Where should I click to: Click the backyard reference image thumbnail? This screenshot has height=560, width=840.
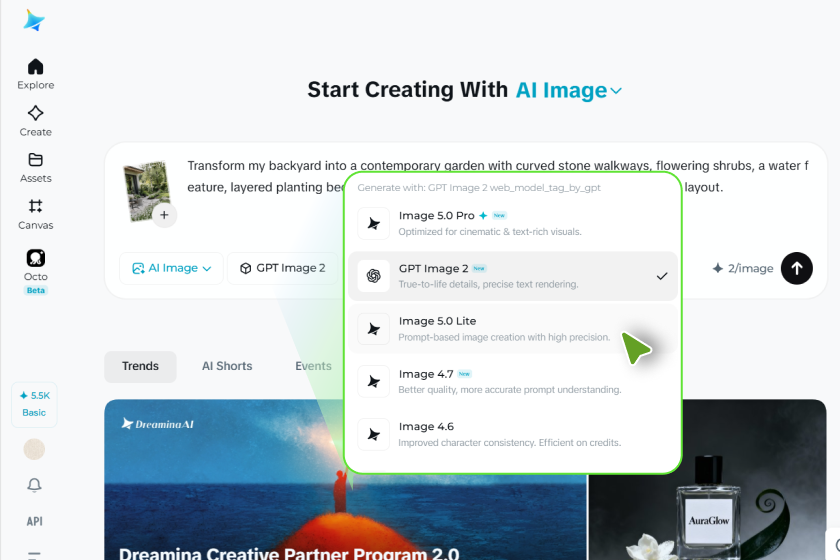click(146, 190)
